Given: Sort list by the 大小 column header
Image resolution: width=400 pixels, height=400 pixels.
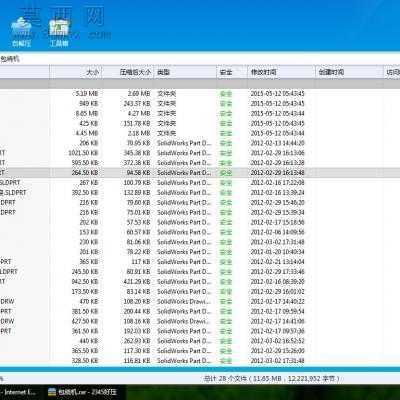Looking at the screenshot, I should click(92, 72).
